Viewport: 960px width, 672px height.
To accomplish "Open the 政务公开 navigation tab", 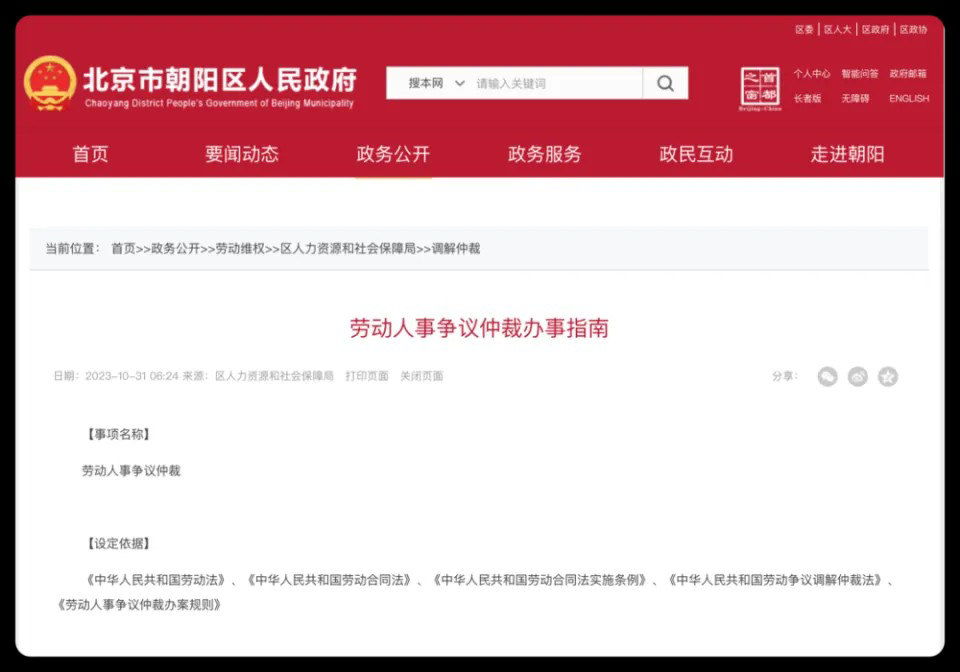I will (393, 155).
